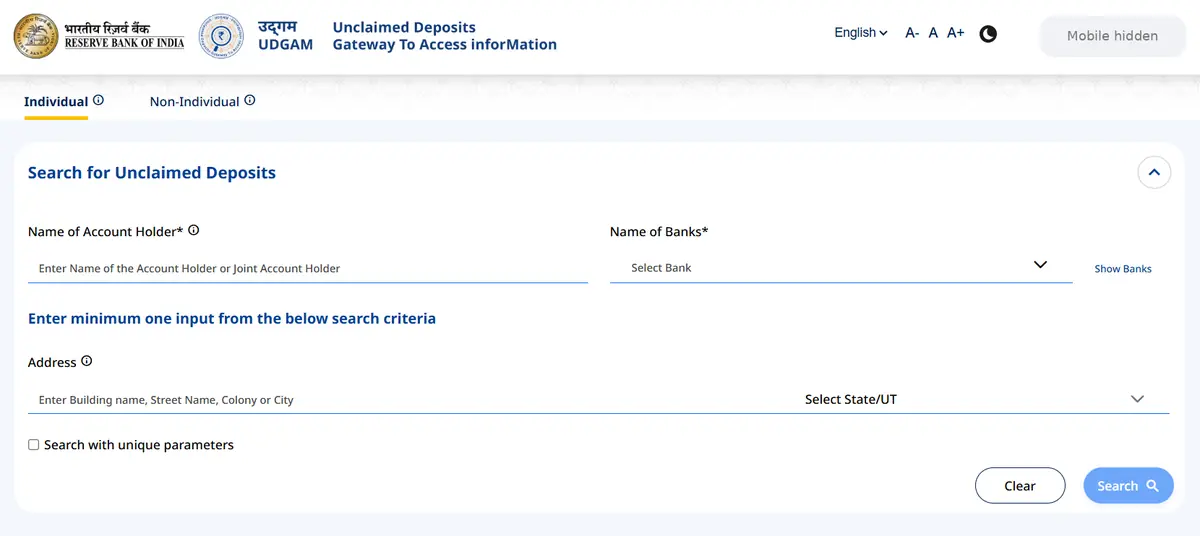Switch to the Individual tab
Screen dimensions: 1200x536
pyautogui.click(x=56, y=101)
